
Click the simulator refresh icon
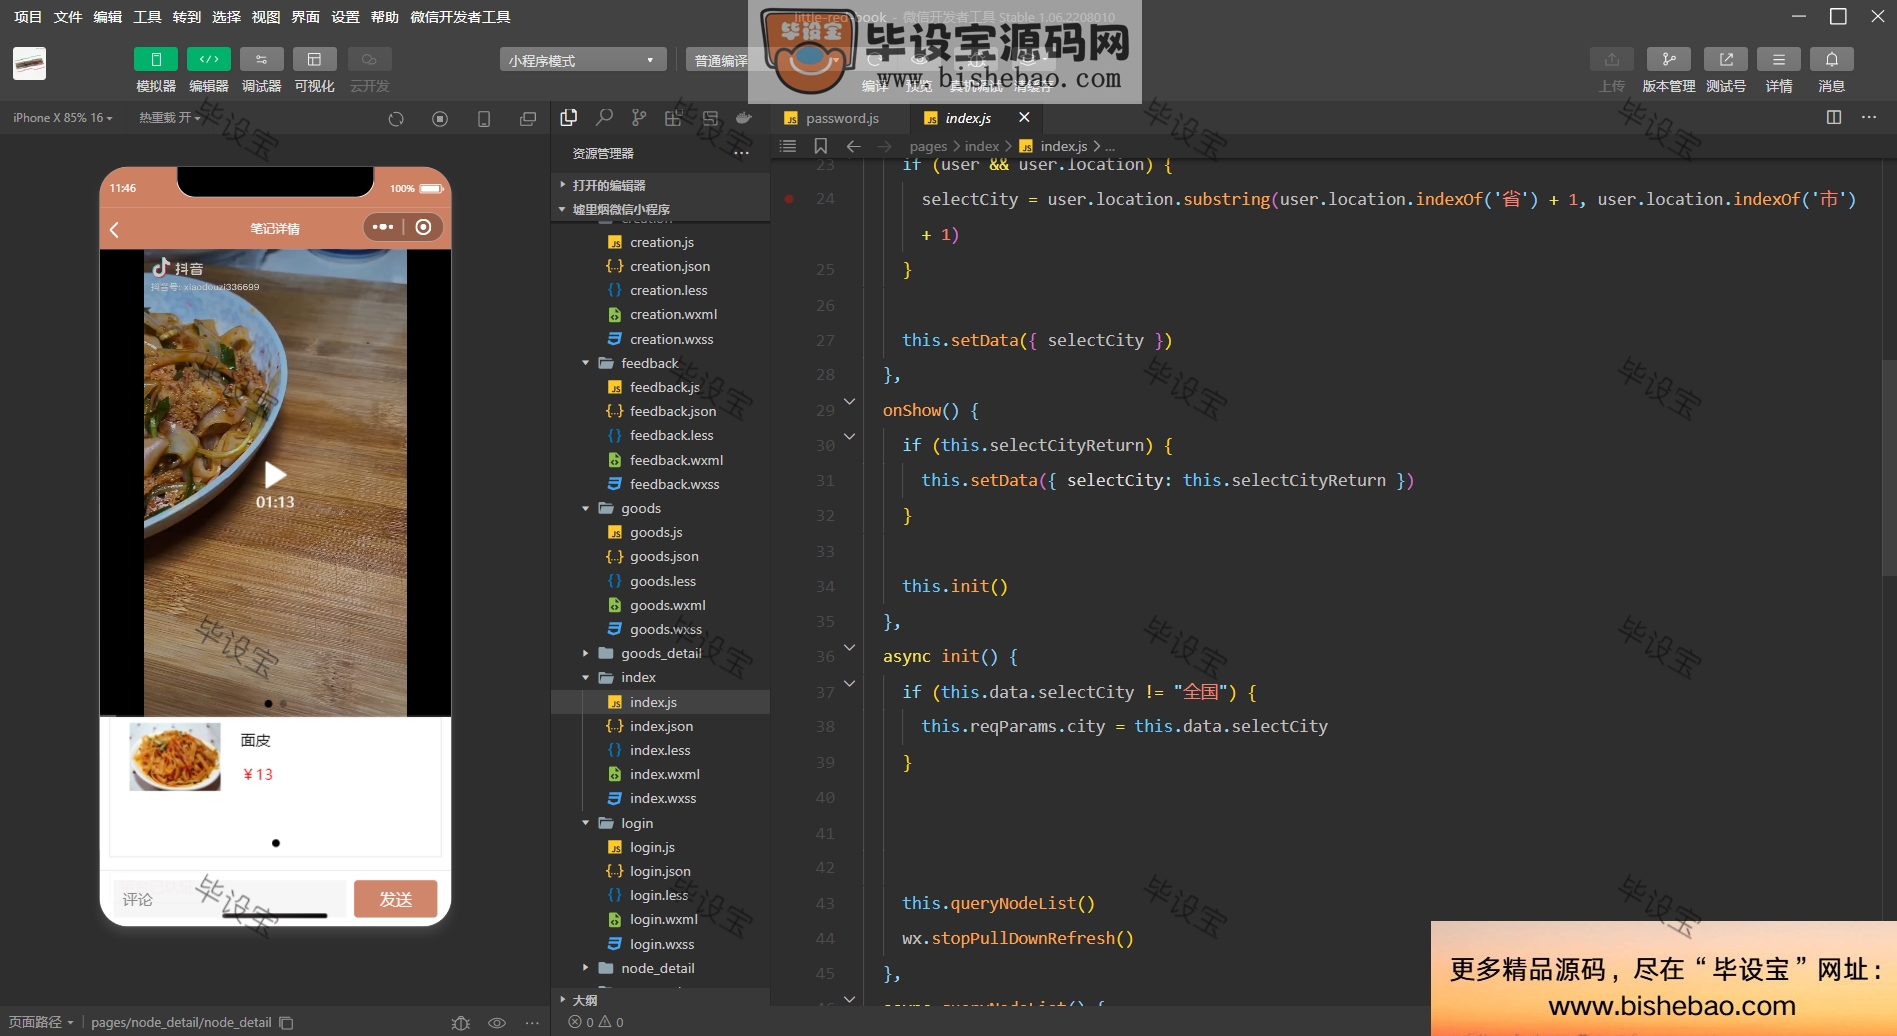tap(396, 119)
